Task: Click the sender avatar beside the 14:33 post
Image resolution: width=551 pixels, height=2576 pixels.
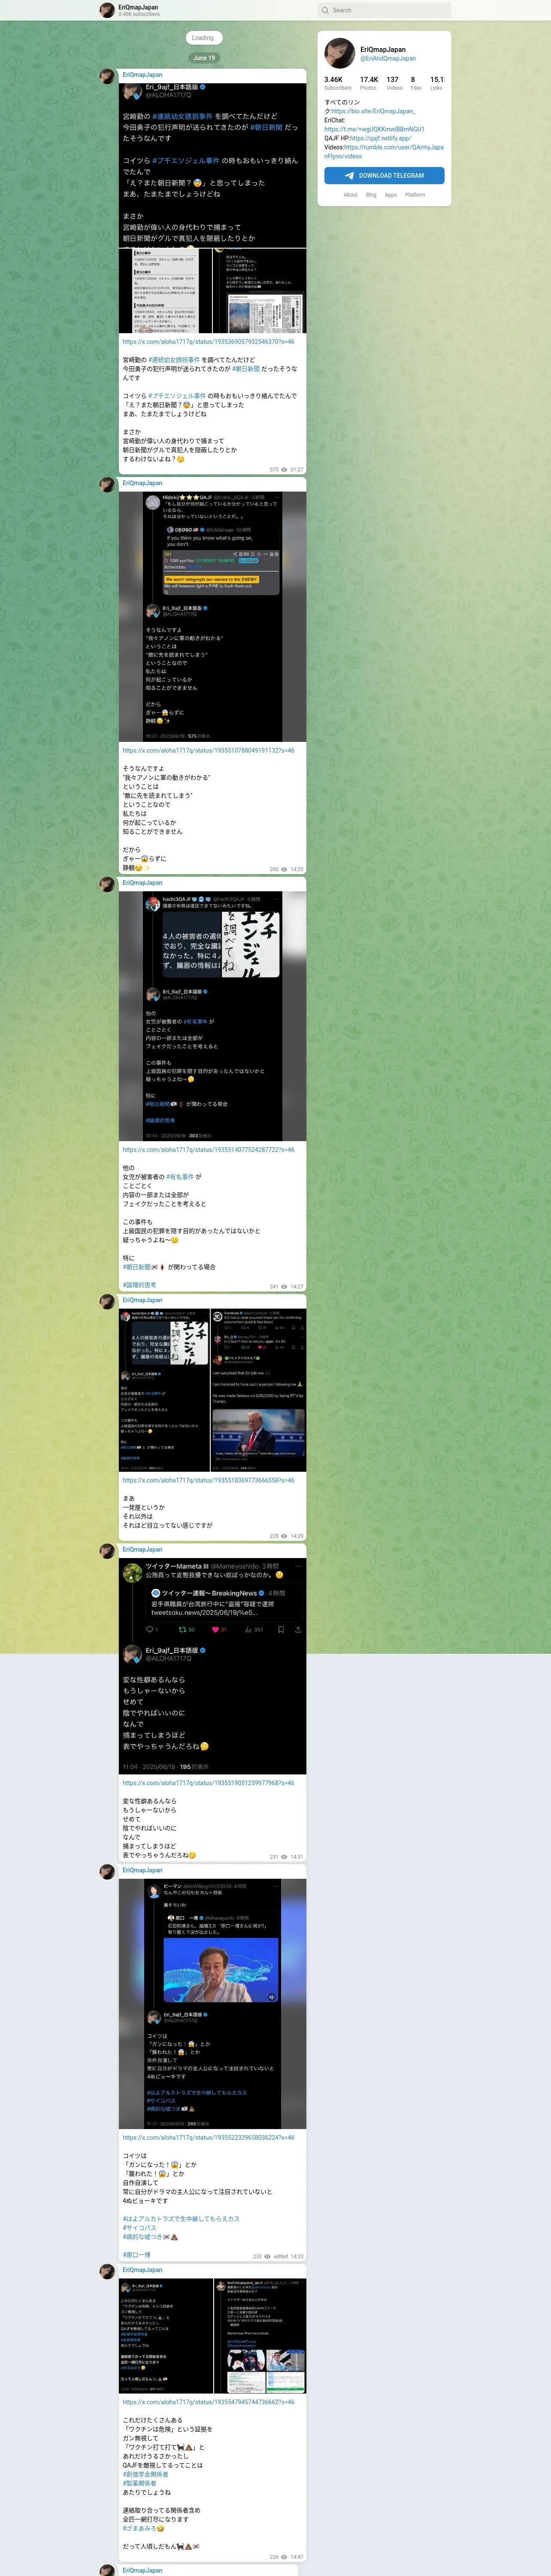Action: tap(107, 1871)
